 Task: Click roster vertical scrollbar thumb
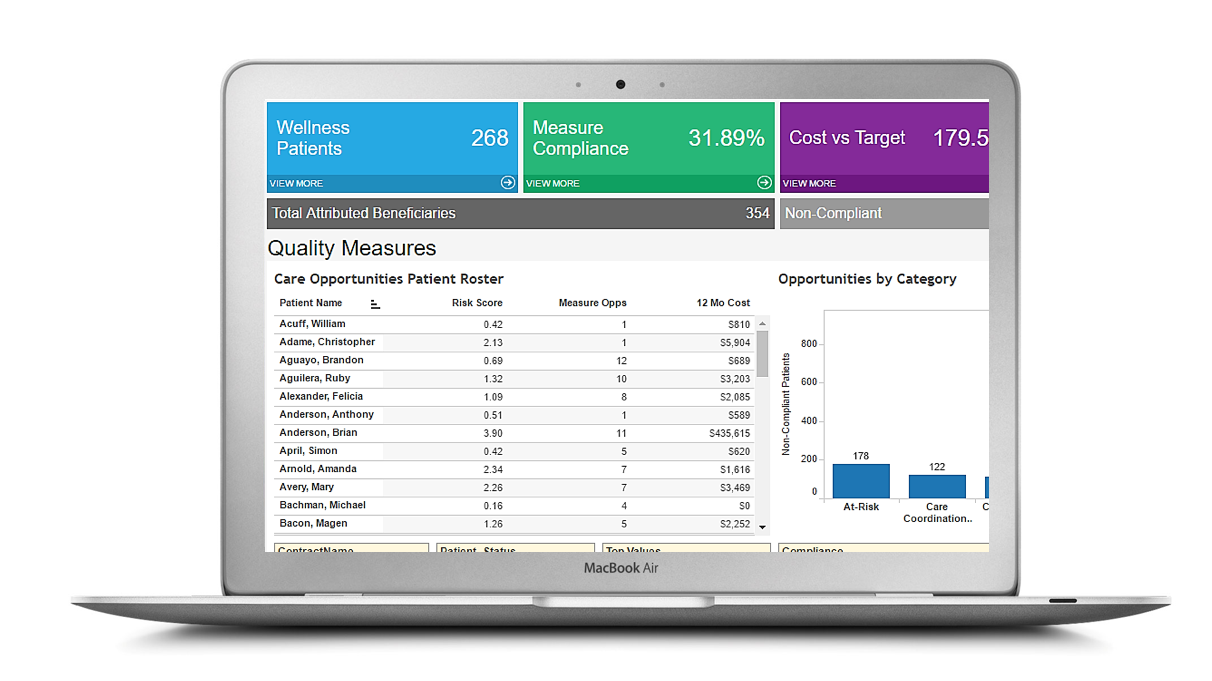[763, 353]
